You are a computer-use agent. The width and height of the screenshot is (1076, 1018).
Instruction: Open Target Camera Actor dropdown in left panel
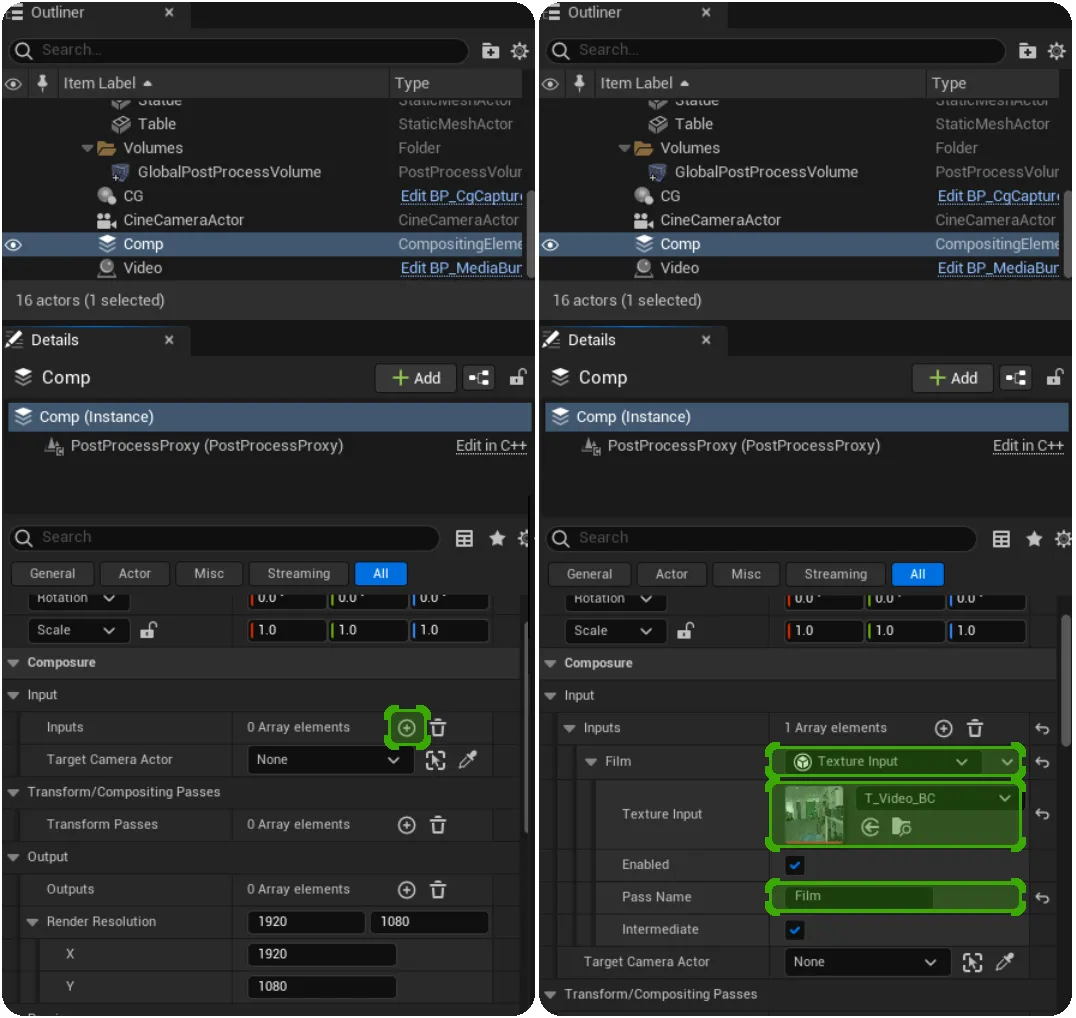(x=329, y=760)
